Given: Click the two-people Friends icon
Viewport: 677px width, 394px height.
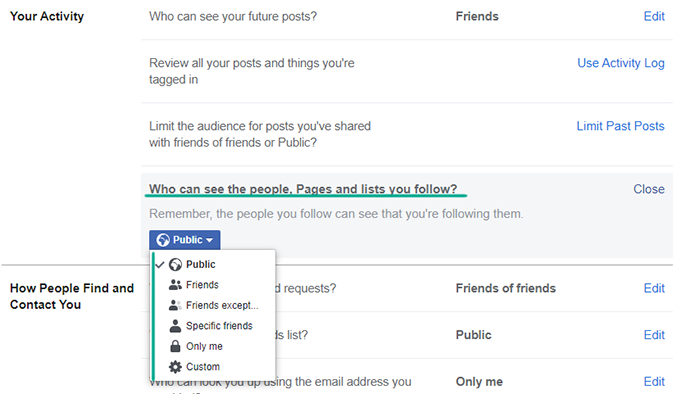Looking at the screenshot, I should (x=175, y=285).
